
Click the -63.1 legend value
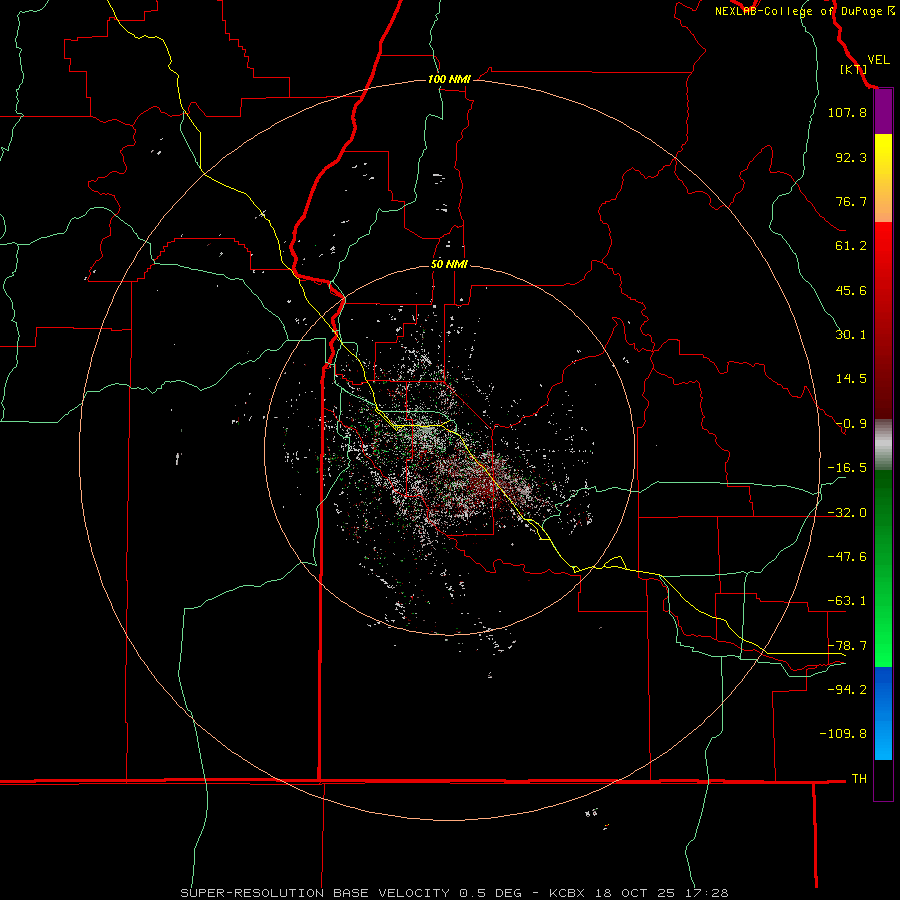point(847,601)
